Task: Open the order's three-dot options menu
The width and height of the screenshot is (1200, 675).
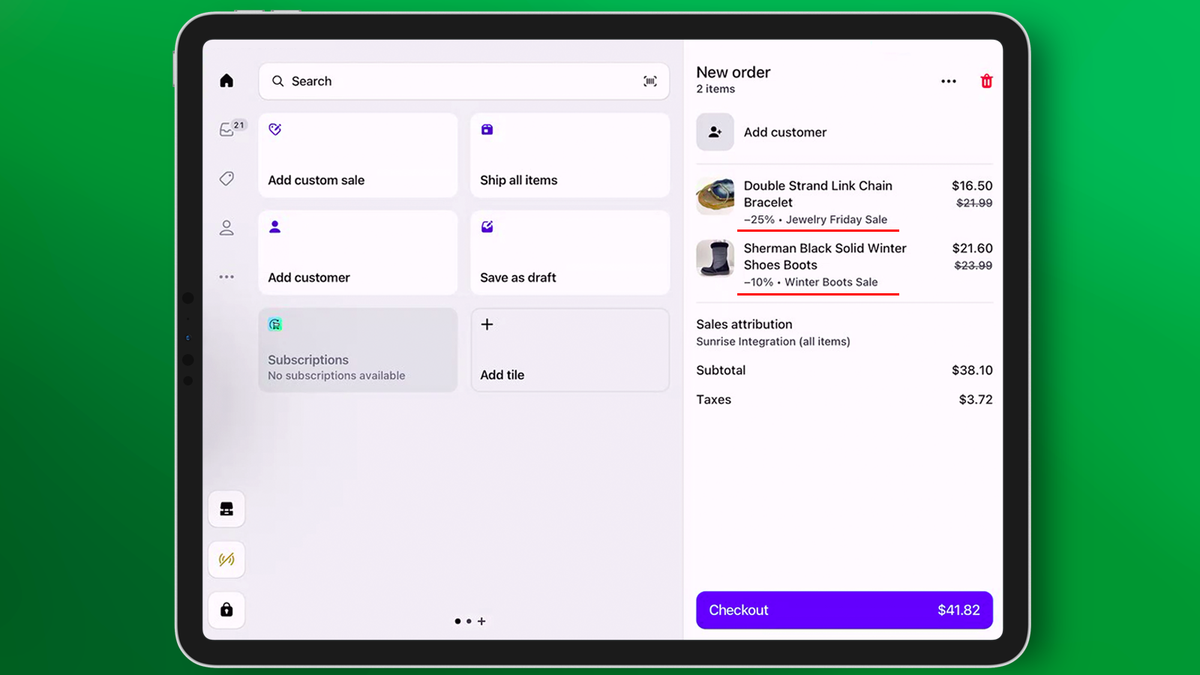Action: coord(948,81)
